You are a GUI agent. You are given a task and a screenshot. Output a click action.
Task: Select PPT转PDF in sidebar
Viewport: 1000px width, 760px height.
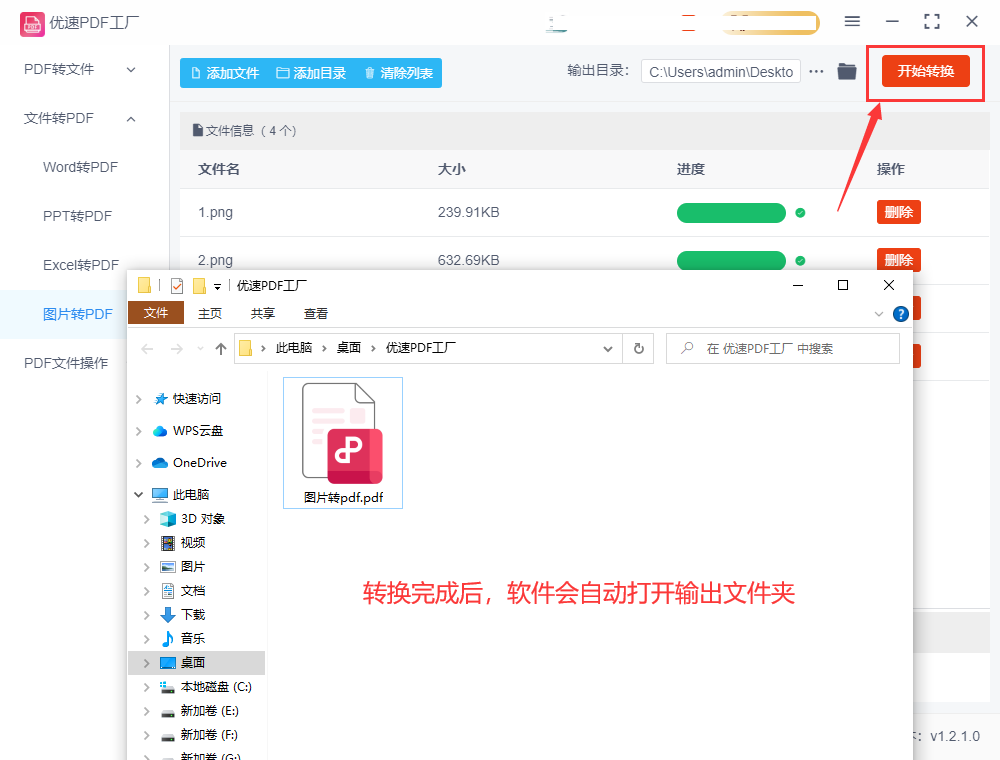pyautogui.click(x=77, y=216)
